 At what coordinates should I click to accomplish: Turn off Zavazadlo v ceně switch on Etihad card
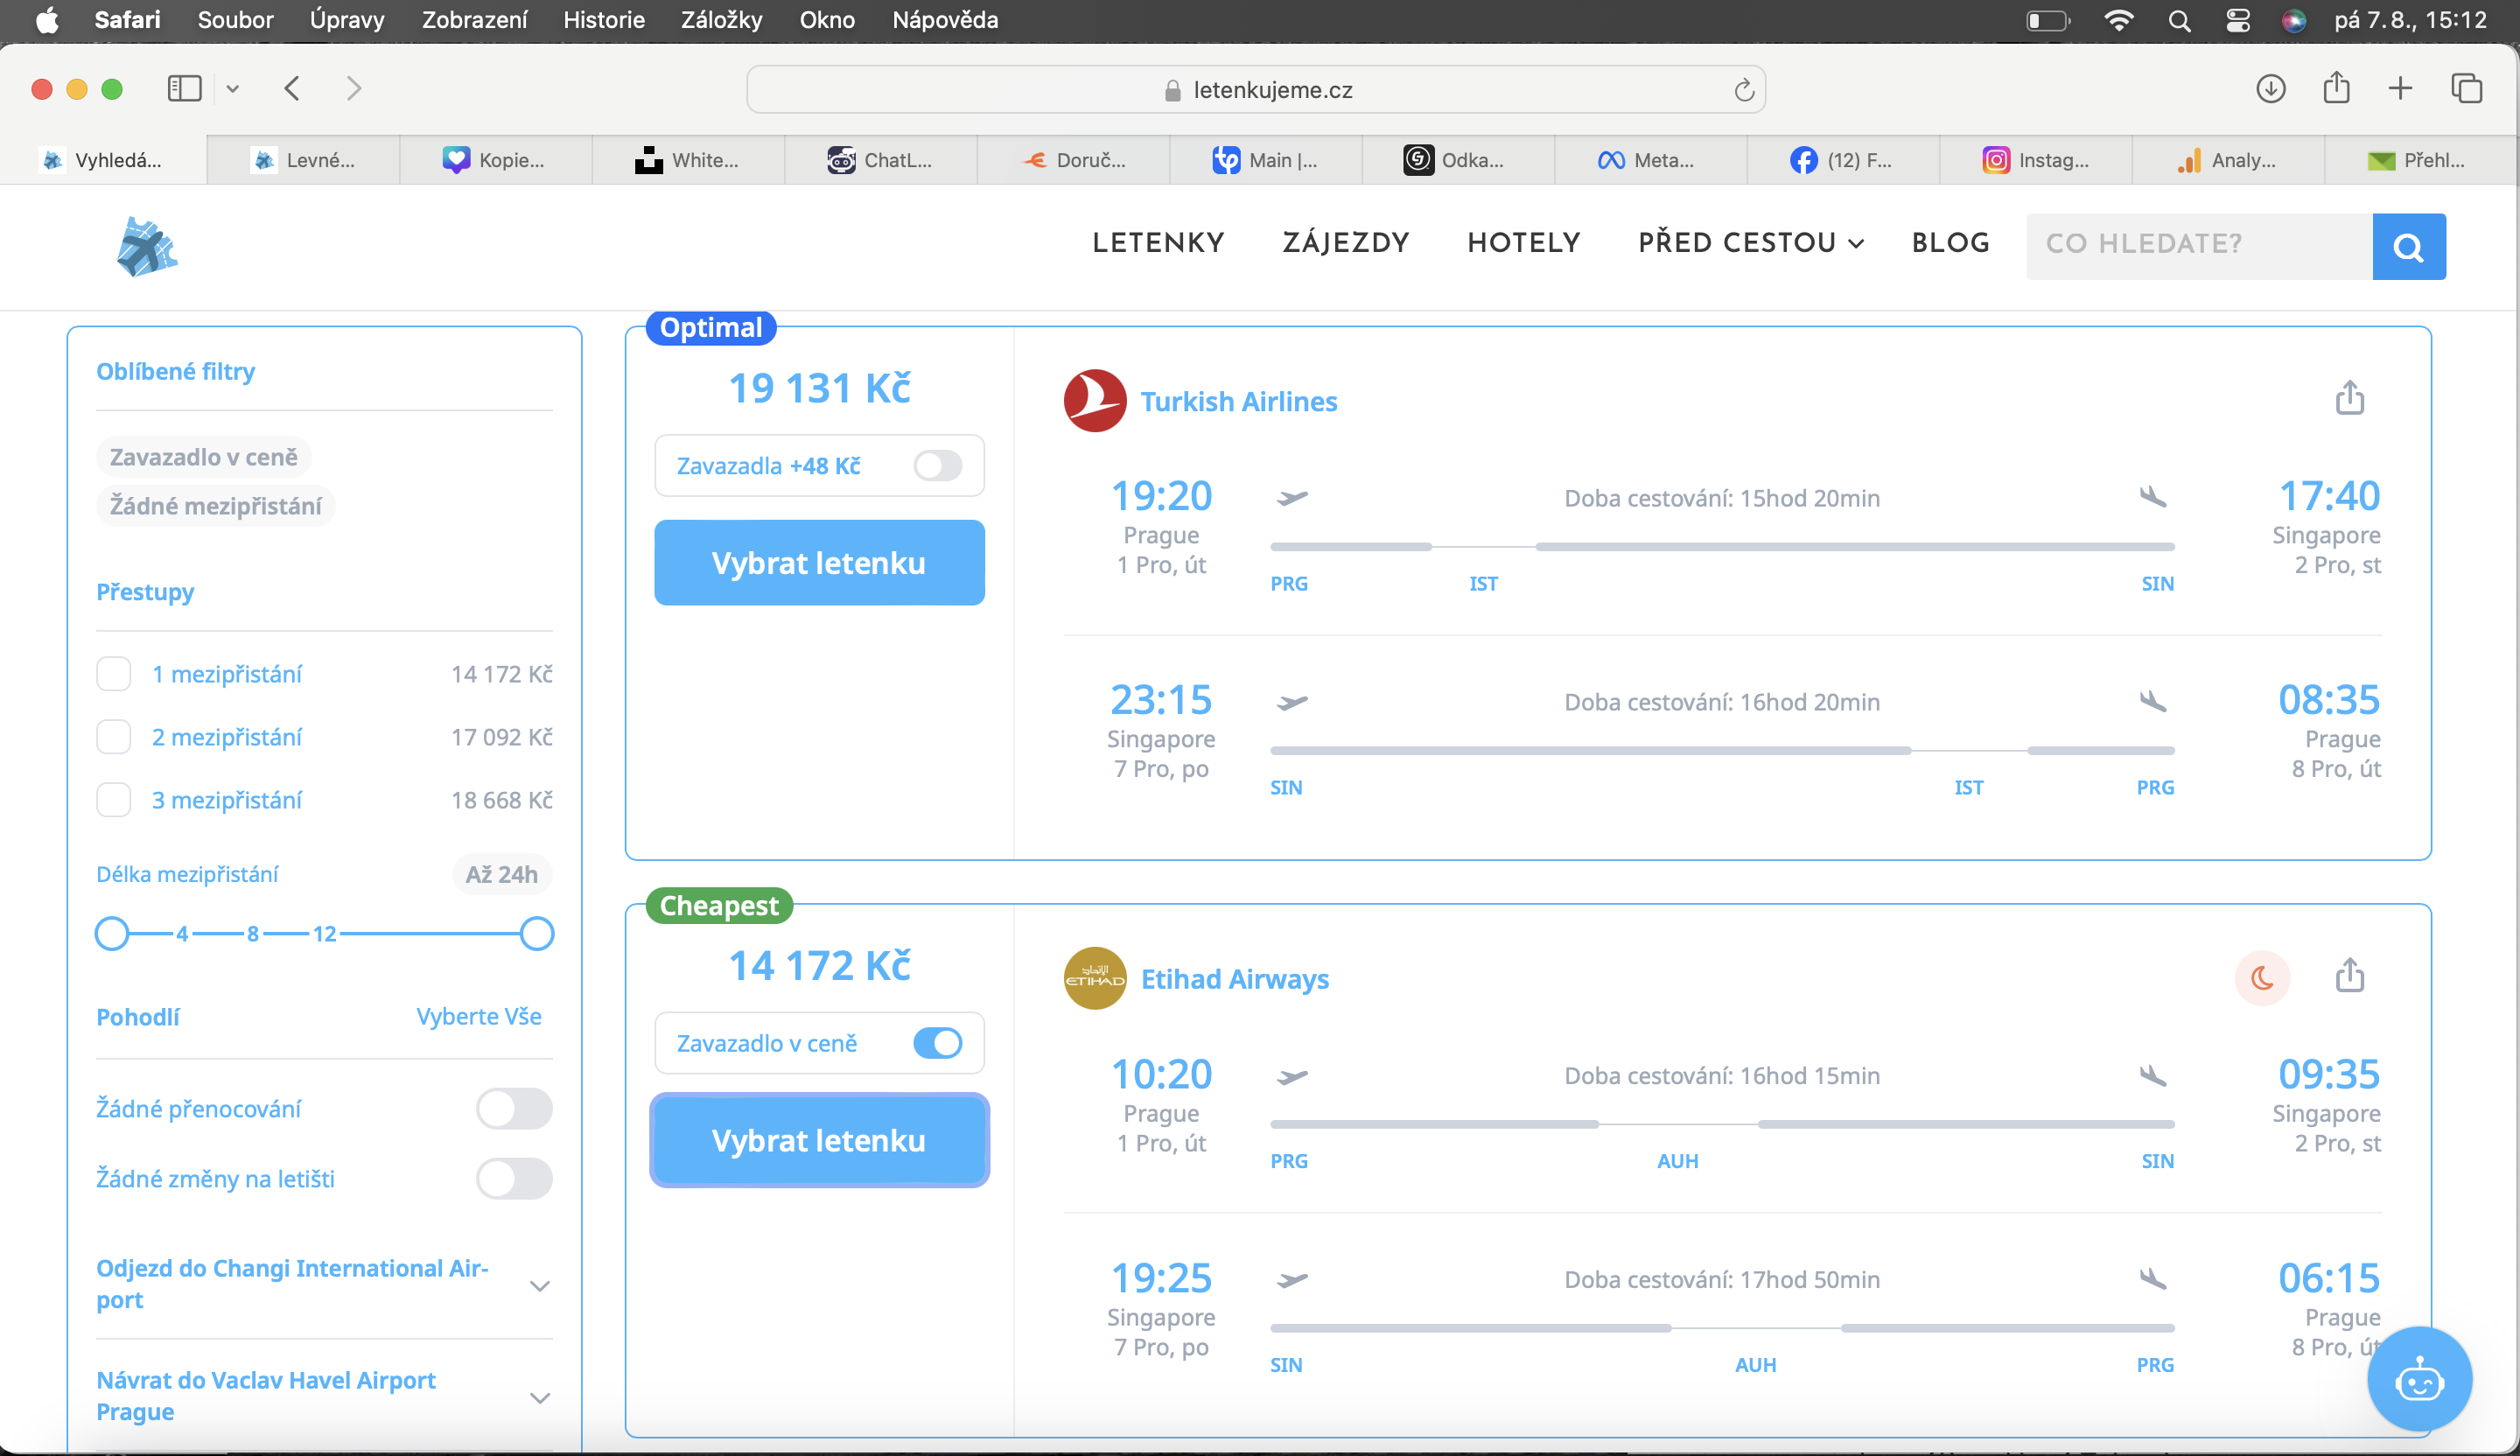[x=937, y=1043]
